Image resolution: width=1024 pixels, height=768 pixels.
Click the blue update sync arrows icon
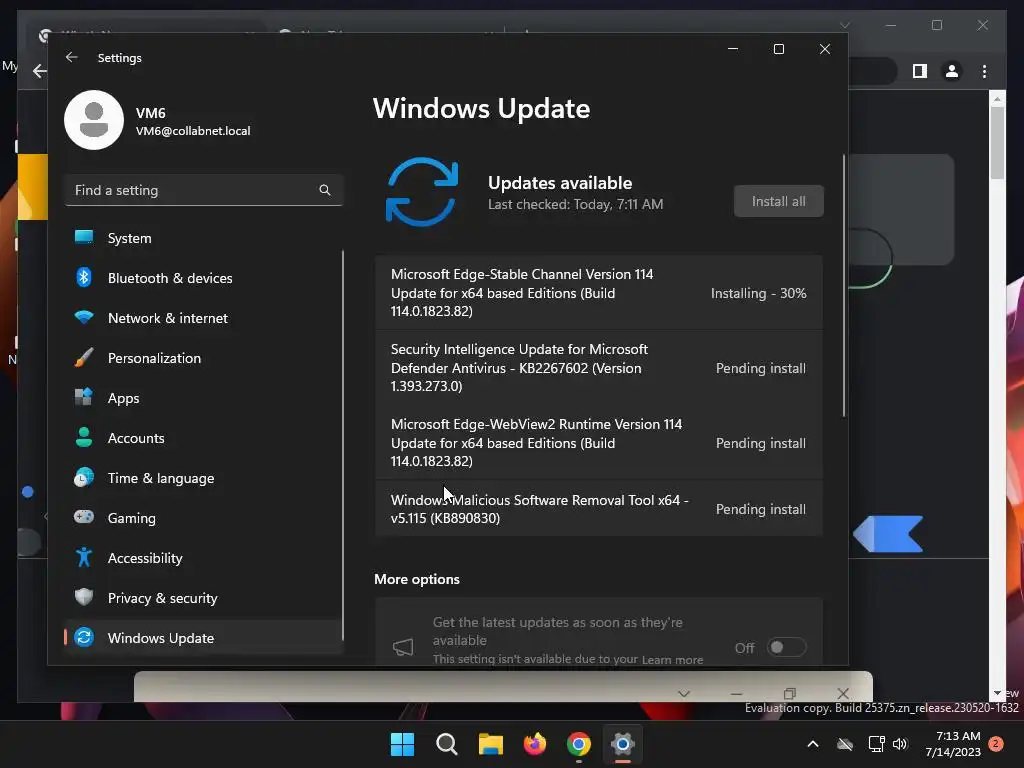click(422, 191)
